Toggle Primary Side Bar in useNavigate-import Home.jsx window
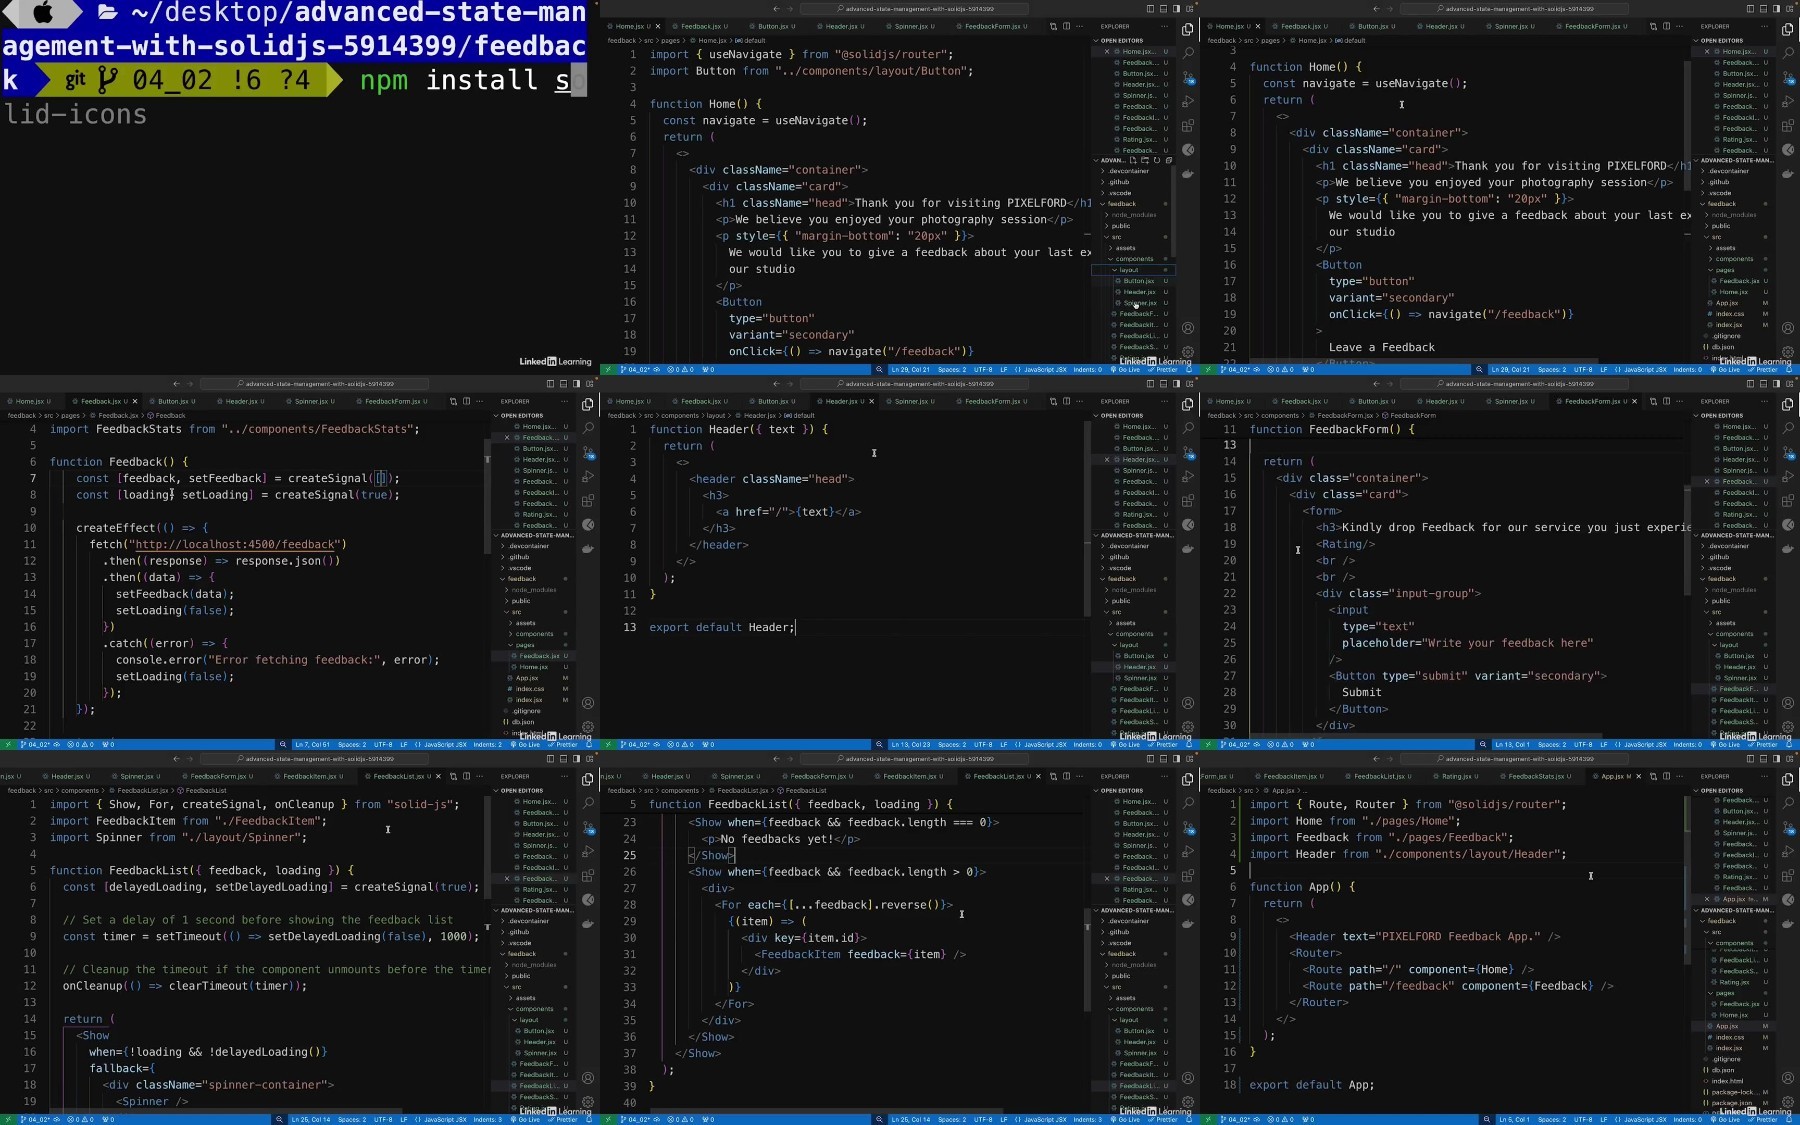The width and height of the screenshot is (1800, 1125). coord(1150,8)
